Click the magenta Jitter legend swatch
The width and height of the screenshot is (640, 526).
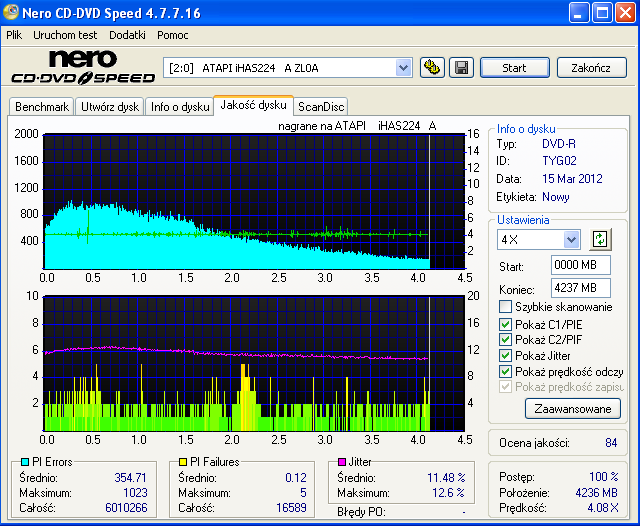click(x=342, y=462)
